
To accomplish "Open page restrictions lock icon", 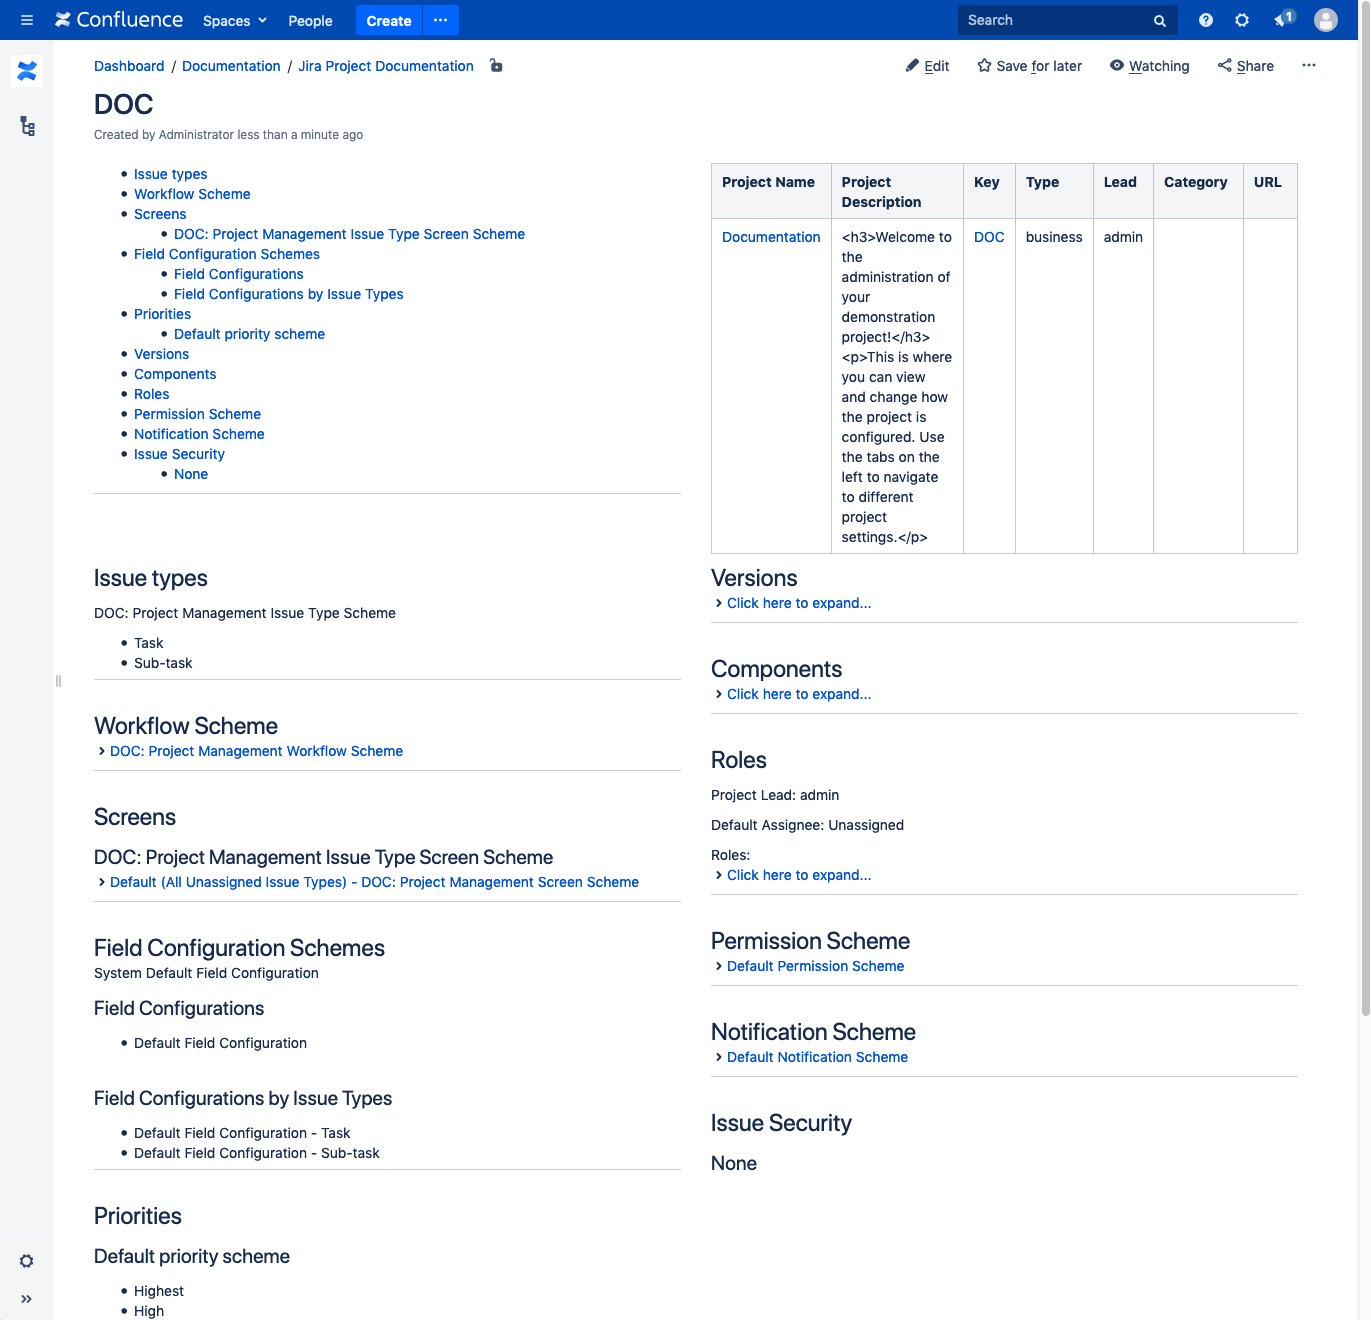I will pos(496,66).
